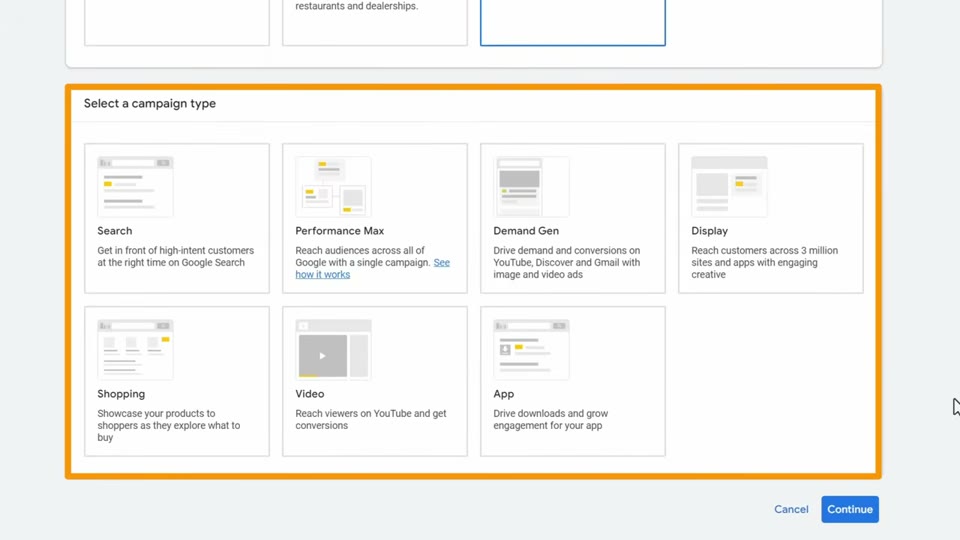The height and width of the screenshot is (540, 960).
Task: Click 'Reach viewers on YouTube' description
Action: tap(371, 419)
